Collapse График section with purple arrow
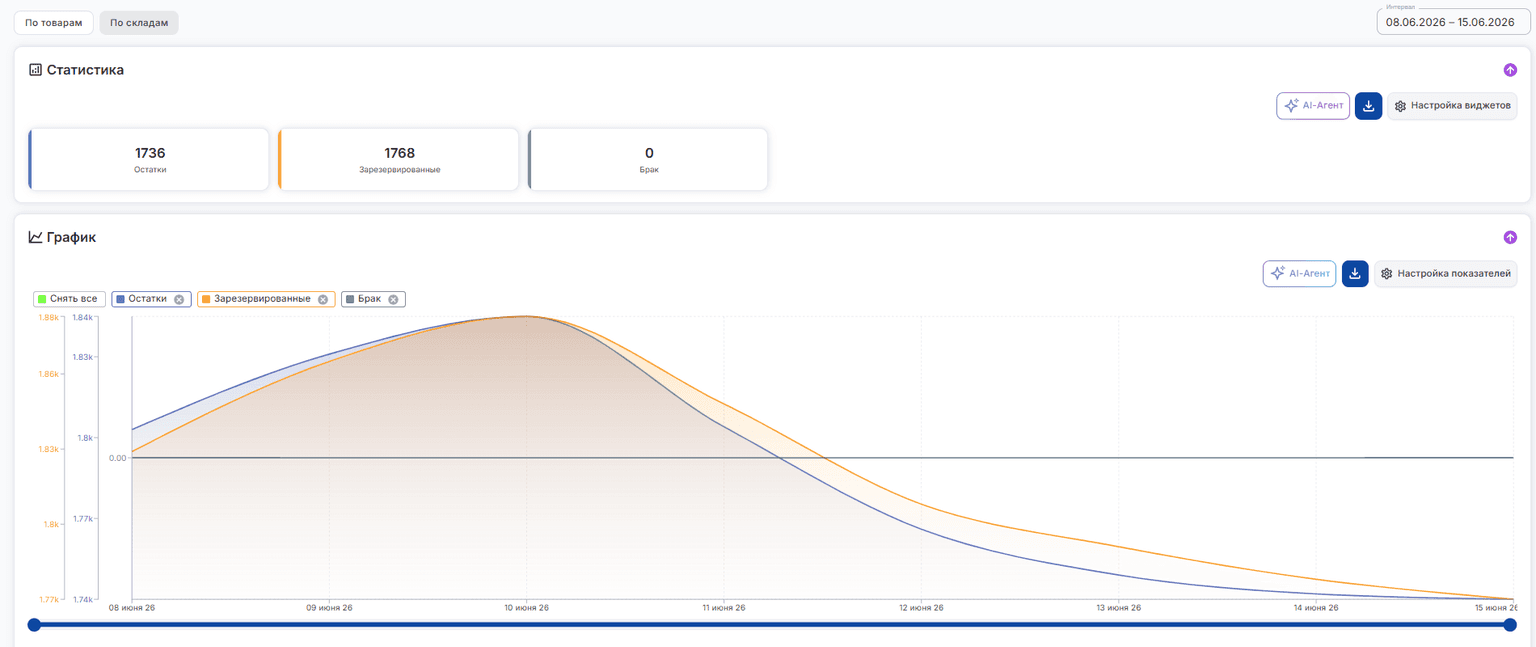The width and height of the screenshot is (1536, 647). point(1510,238)
